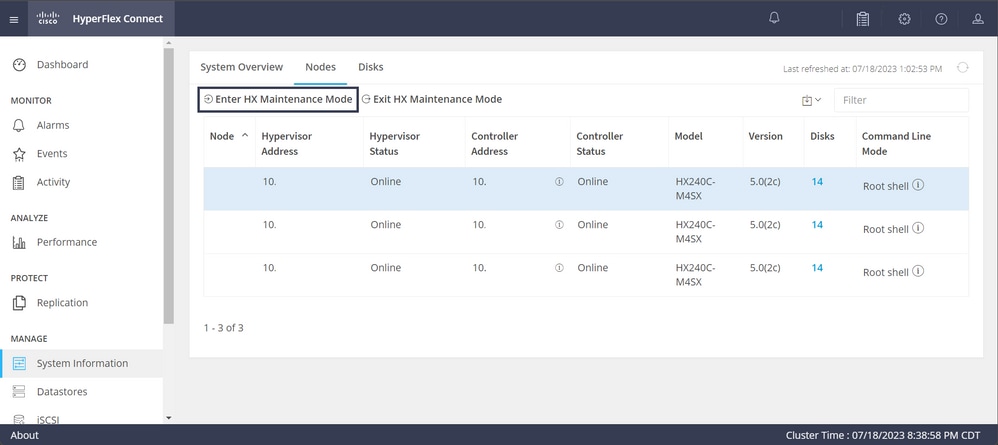Image resolution: width=998 pixels, height=445 pixels.
Task: Open the hamburger navigation menu
Action: tap(14, 19)
